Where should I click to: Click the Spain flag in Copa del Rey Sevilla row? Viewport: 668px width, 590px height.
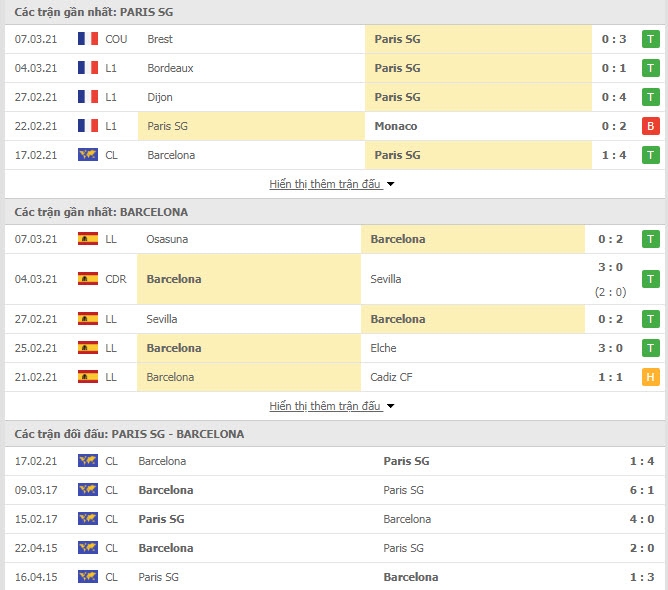click(x=88, y=279)
